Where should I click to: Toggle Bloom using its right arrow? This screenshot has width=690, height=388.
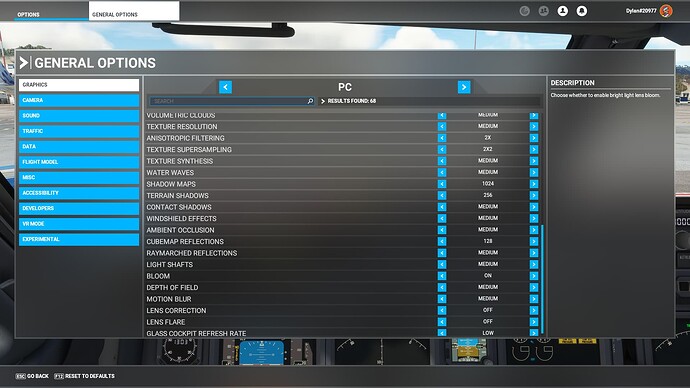[x=534, y=276]
